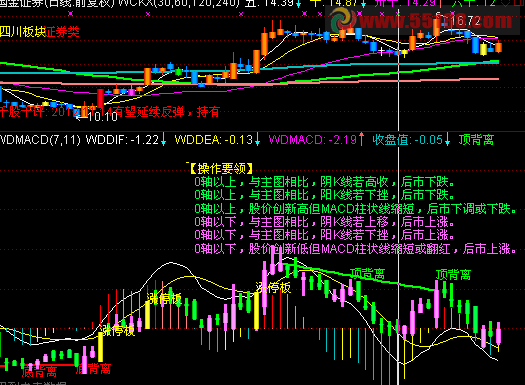Click the magenta line '股价创新低但MACD柱状线缩短或翻红'
This screenshot has width=525, height=385.
(355, 249)
